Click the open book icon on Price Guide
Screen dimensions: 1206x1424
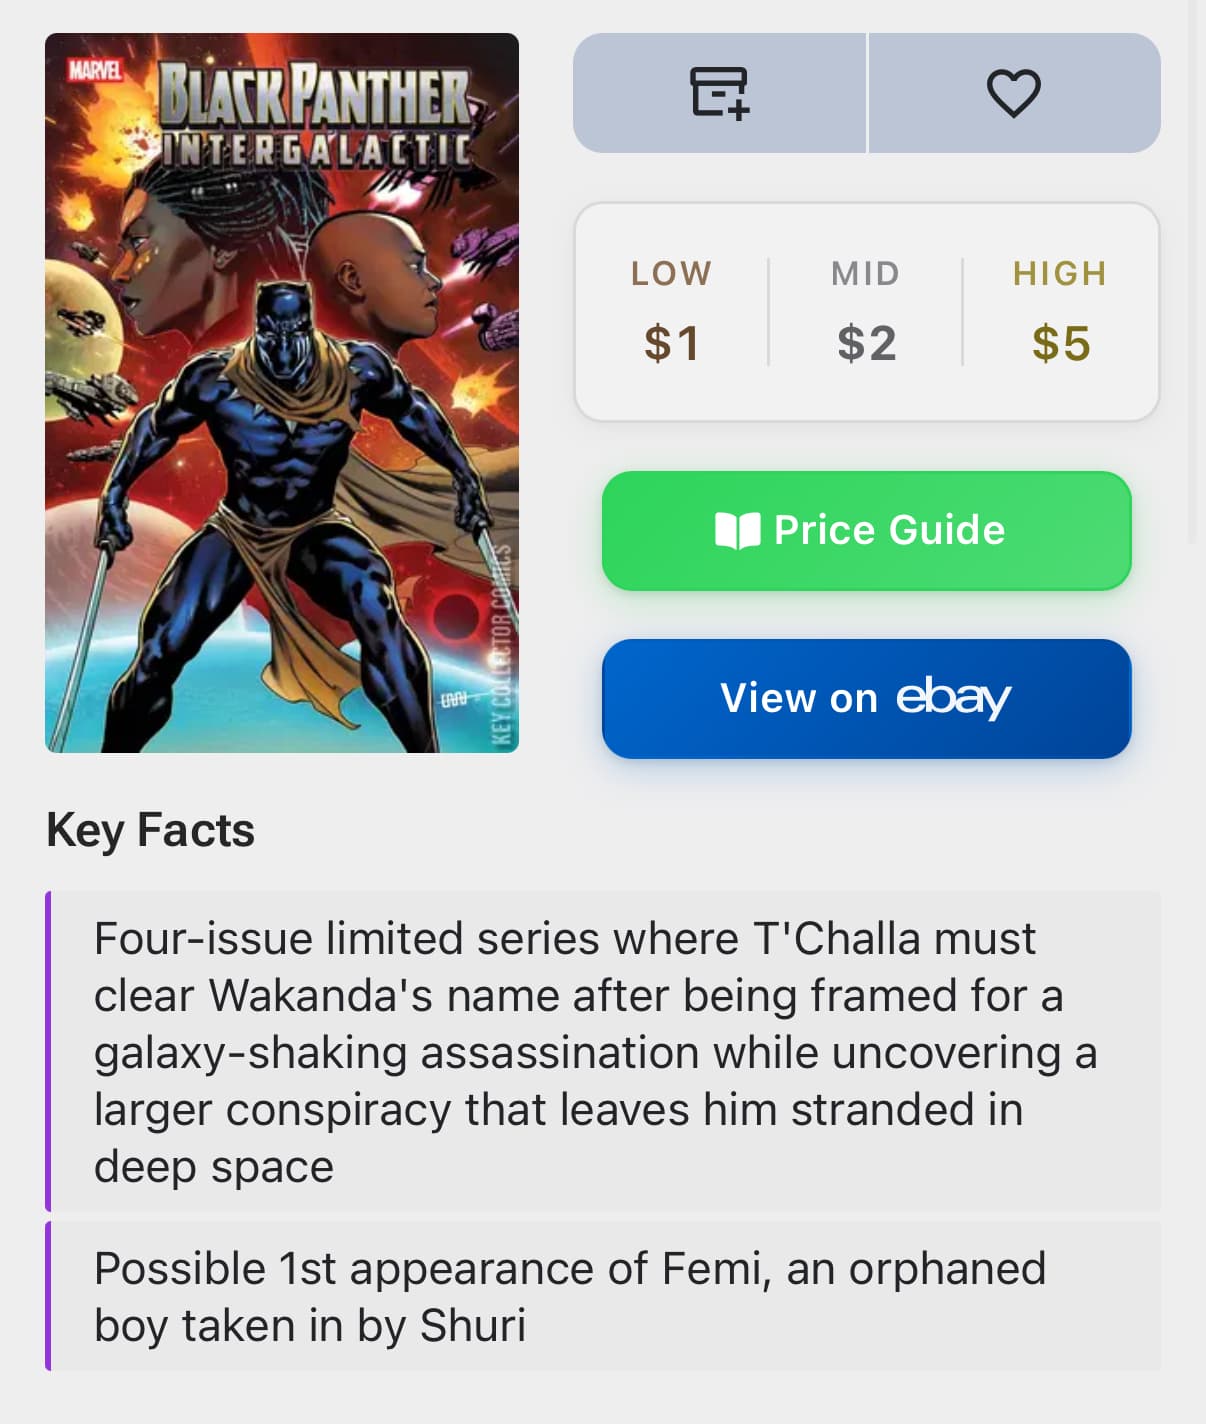(738, 531)
